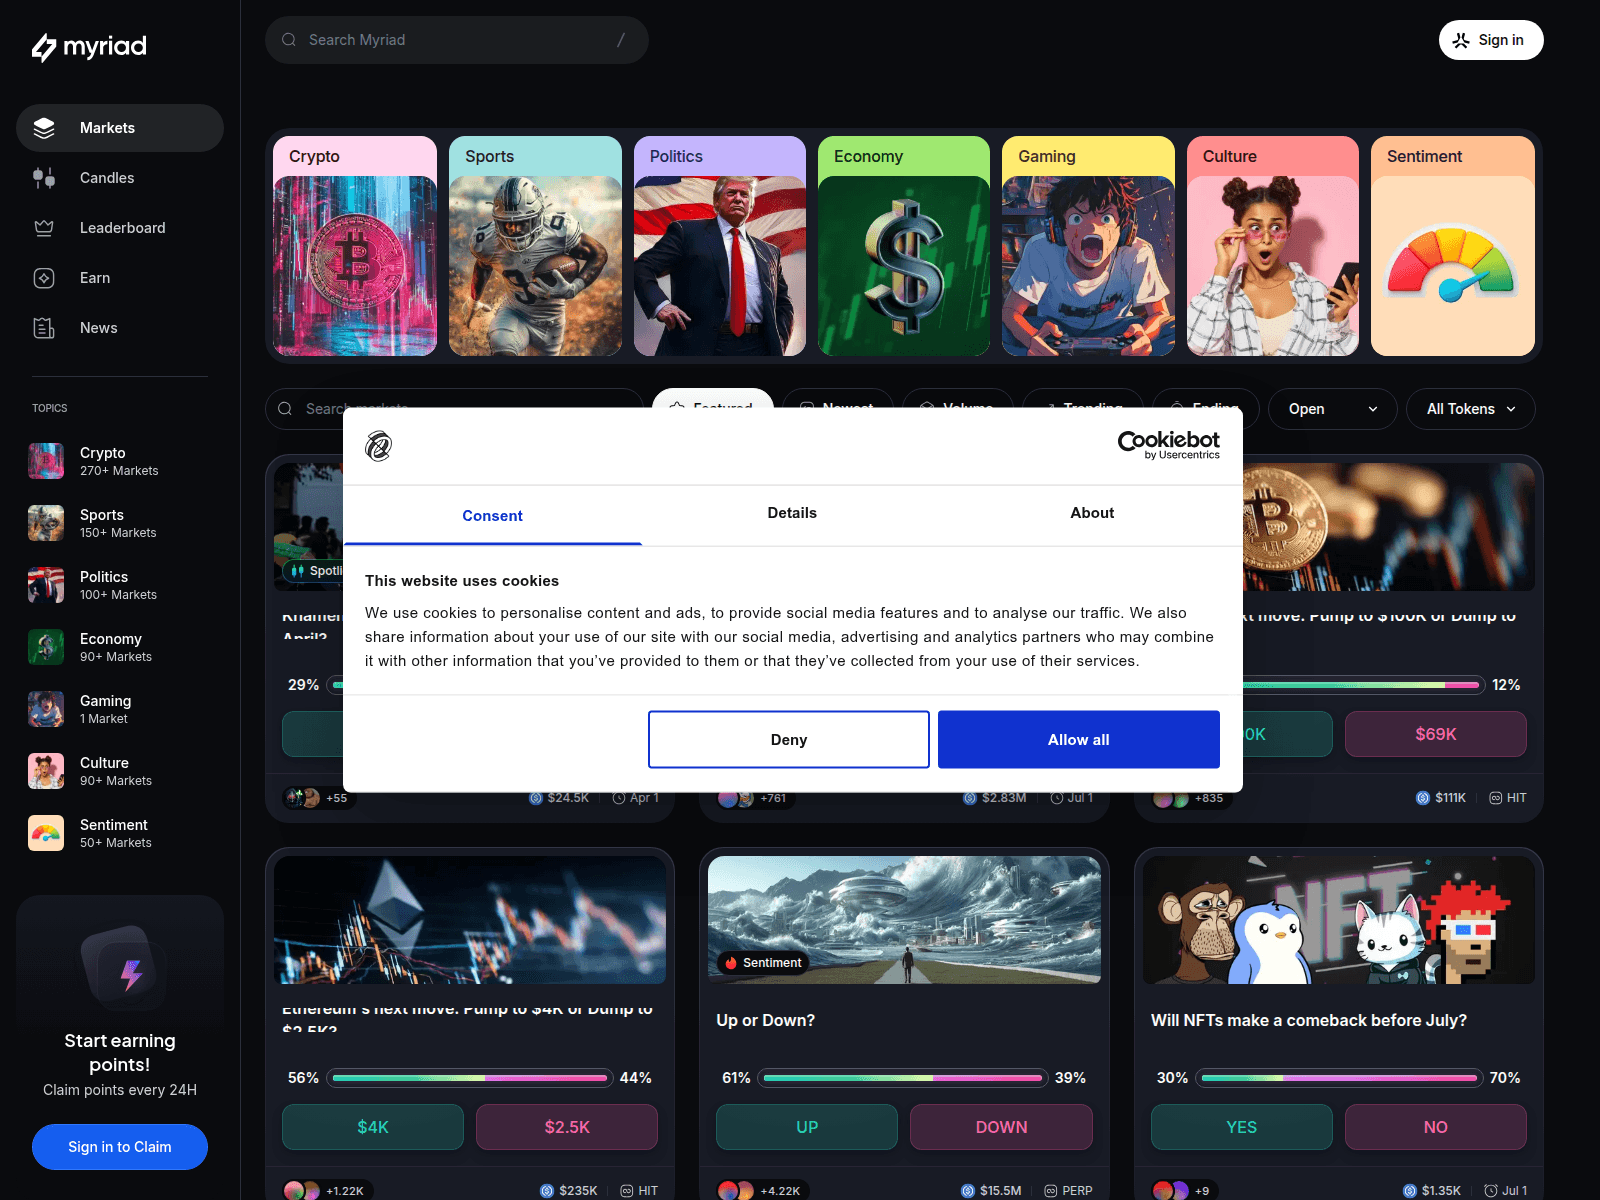Screen dimensions: 1600x1200
Task: Open the Economy category card
Action: pos(904,246)
